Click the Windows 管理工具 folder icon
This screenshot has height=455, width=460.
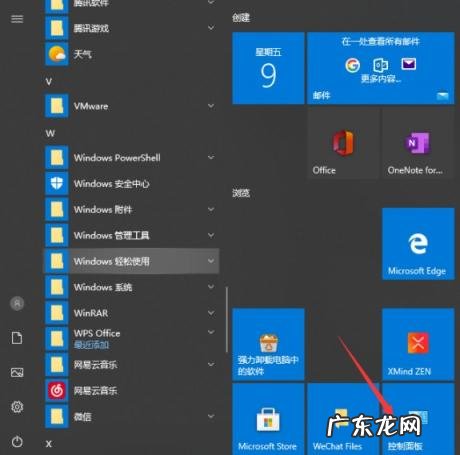[57, 235]
